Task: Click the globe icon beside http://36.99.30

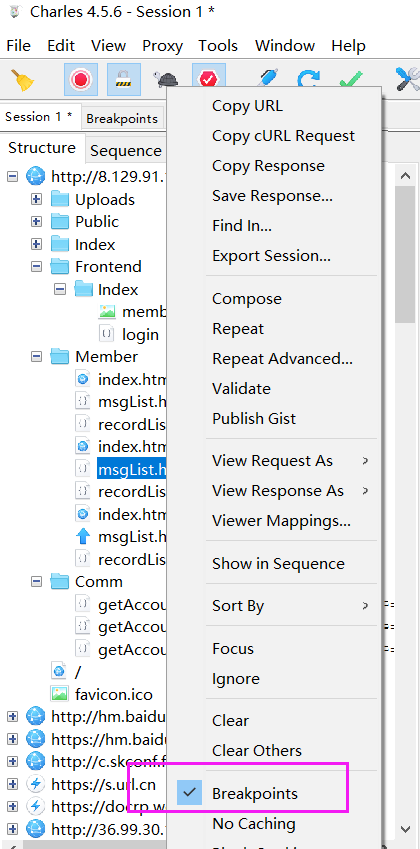Action: click(x=36, y=828)
